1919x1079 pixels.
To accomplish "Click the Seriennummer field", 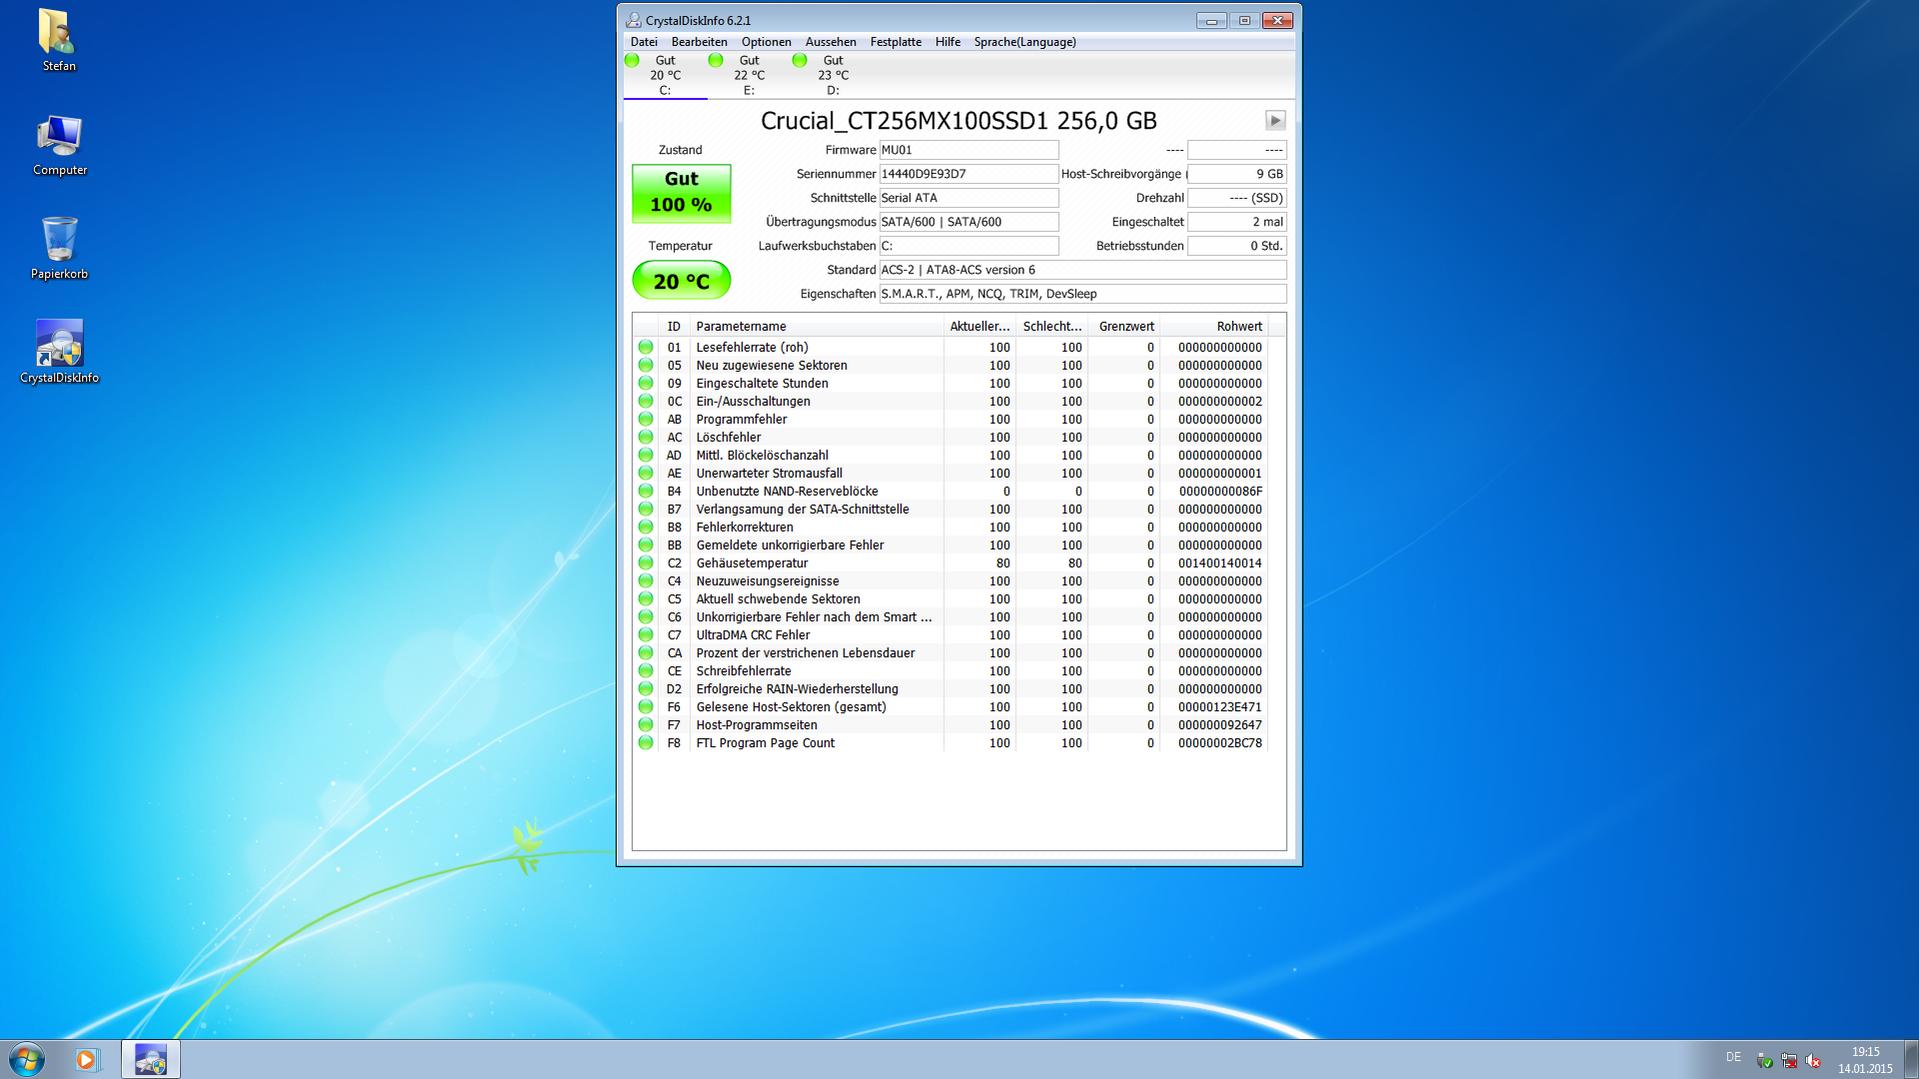I will coord(968,174).
